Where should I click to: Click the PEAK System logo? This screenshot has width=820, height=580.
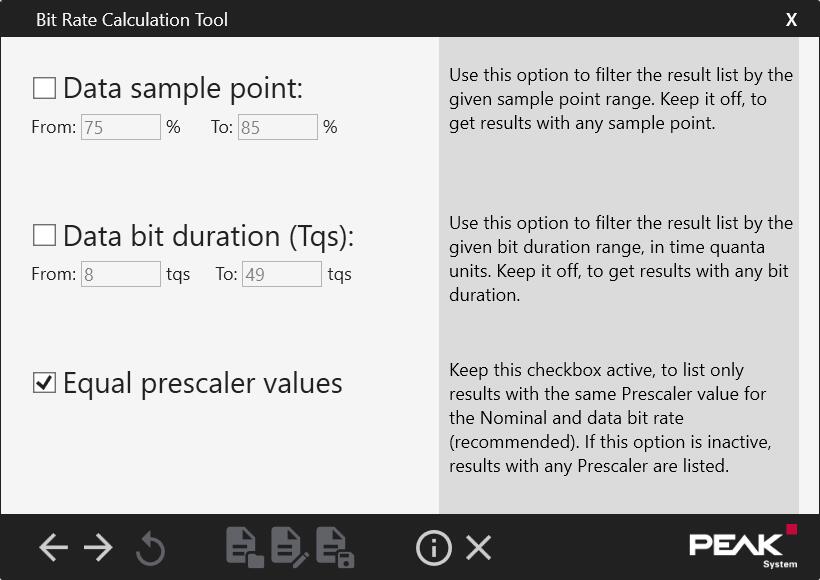click(743, 547)
